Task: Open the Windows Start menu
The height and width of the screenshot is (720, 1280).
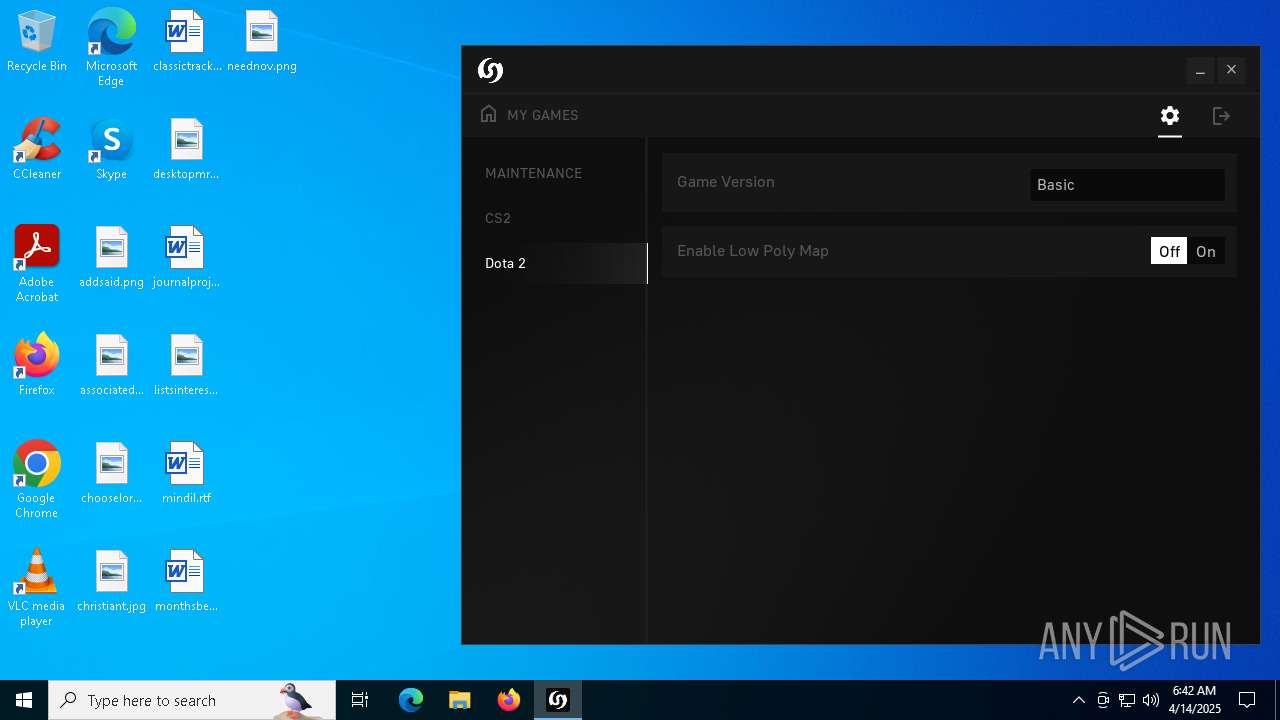Action: (x=24, y=700)
